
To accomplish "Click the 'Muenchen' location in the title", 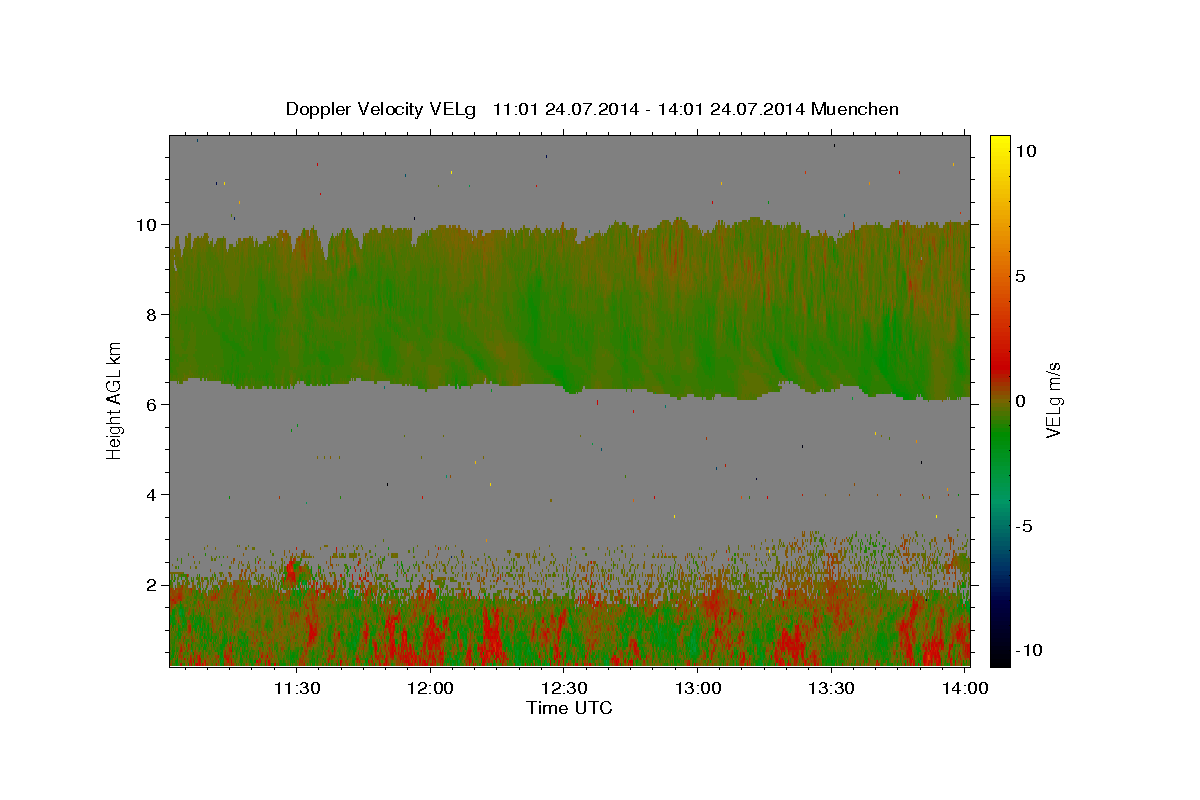I will point(855,109).
